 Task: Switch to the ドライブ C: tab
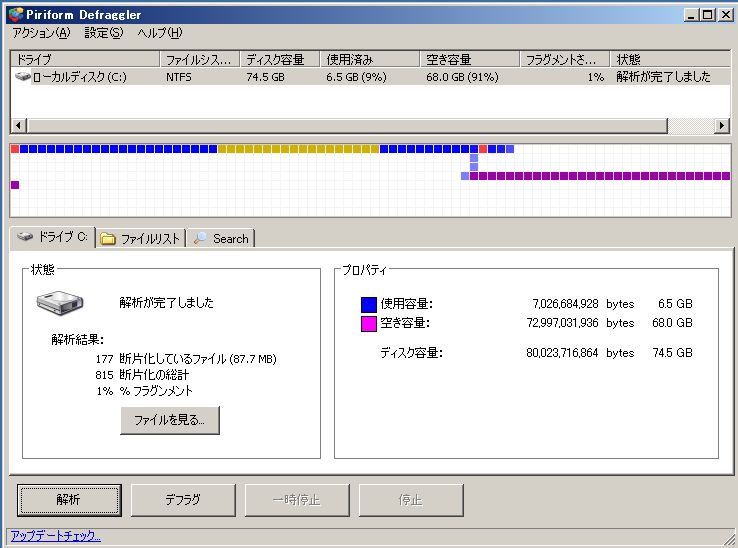click(x=53, y=237)
